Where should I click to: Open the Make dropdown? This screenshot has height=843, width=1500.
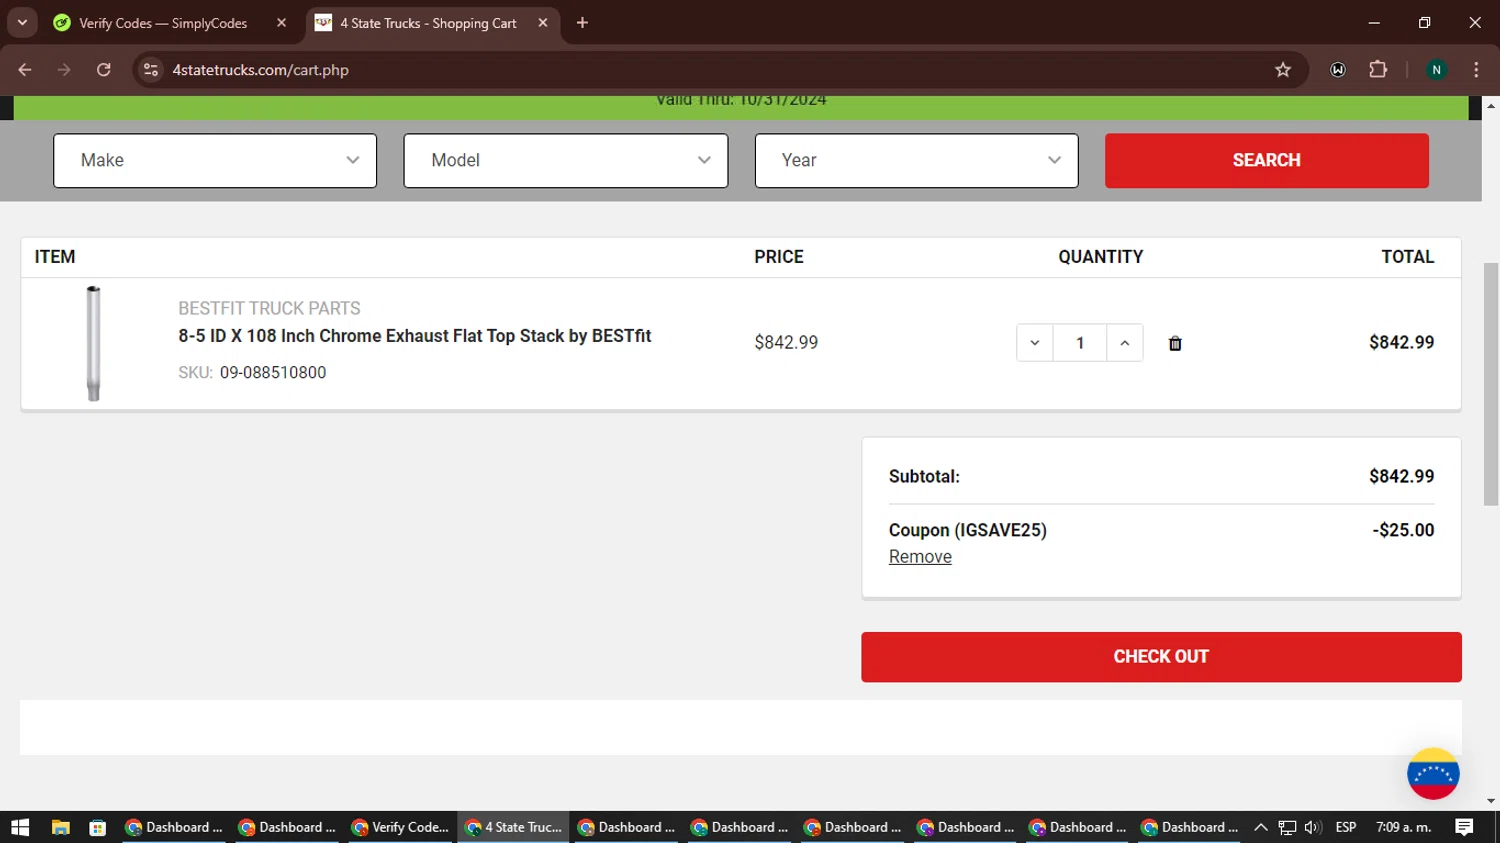click(215, 160)
